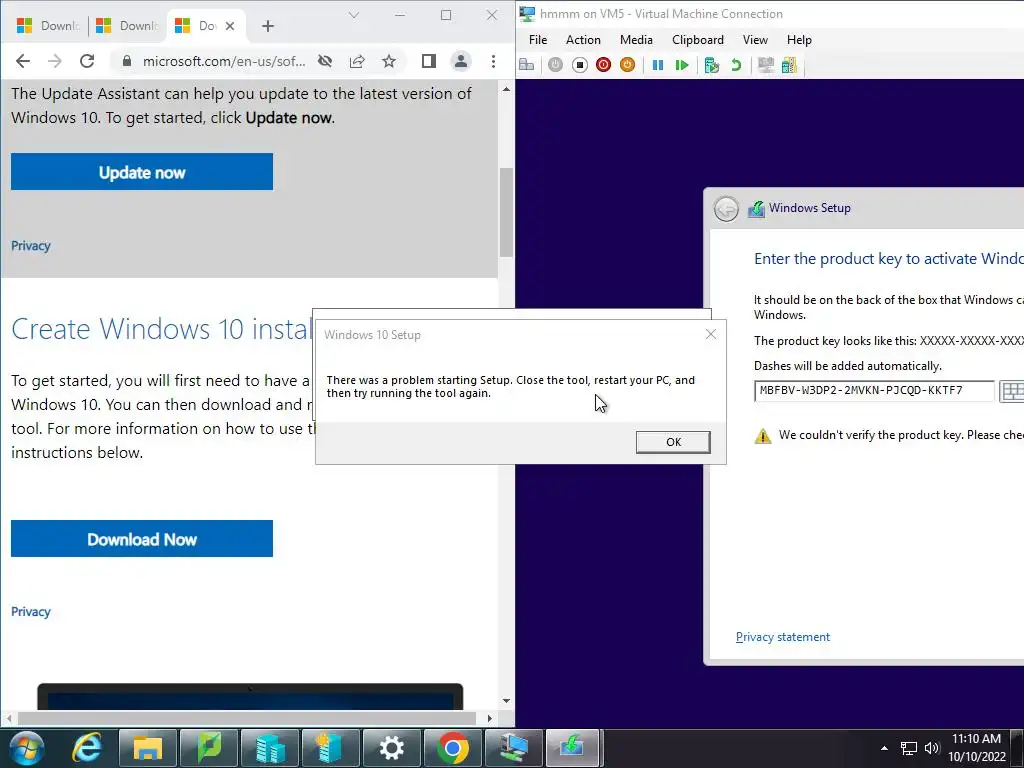This screenshot has width=1024, height=768.
Task: Close the active Chrome tab
Action: click(230, 26)
